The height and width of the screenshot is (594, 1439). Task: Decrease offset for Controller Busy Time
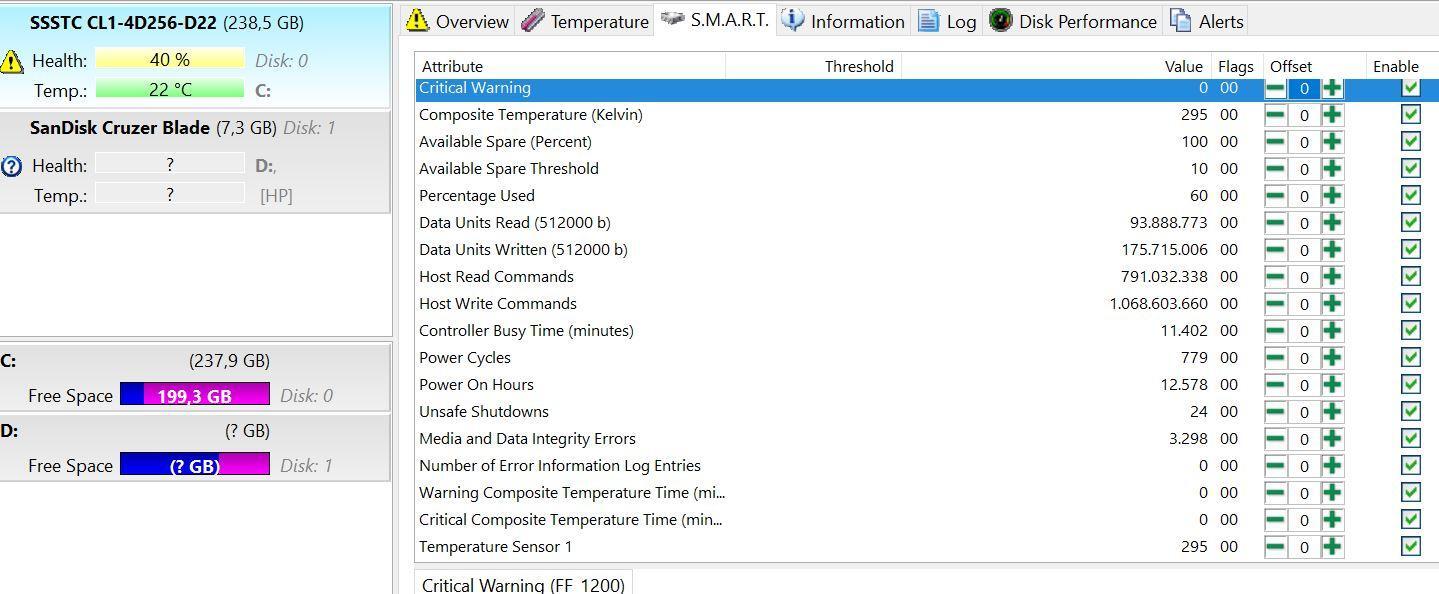pos(1275,331)
